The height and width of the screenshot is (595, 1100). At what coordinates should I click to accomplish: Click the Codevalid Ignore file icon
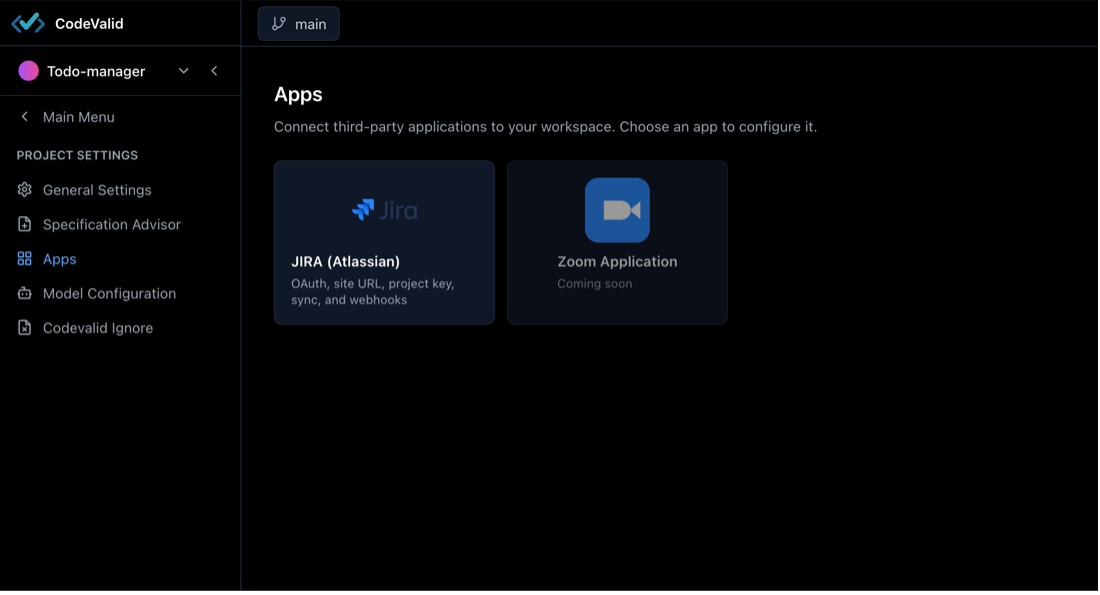point(25,328)
